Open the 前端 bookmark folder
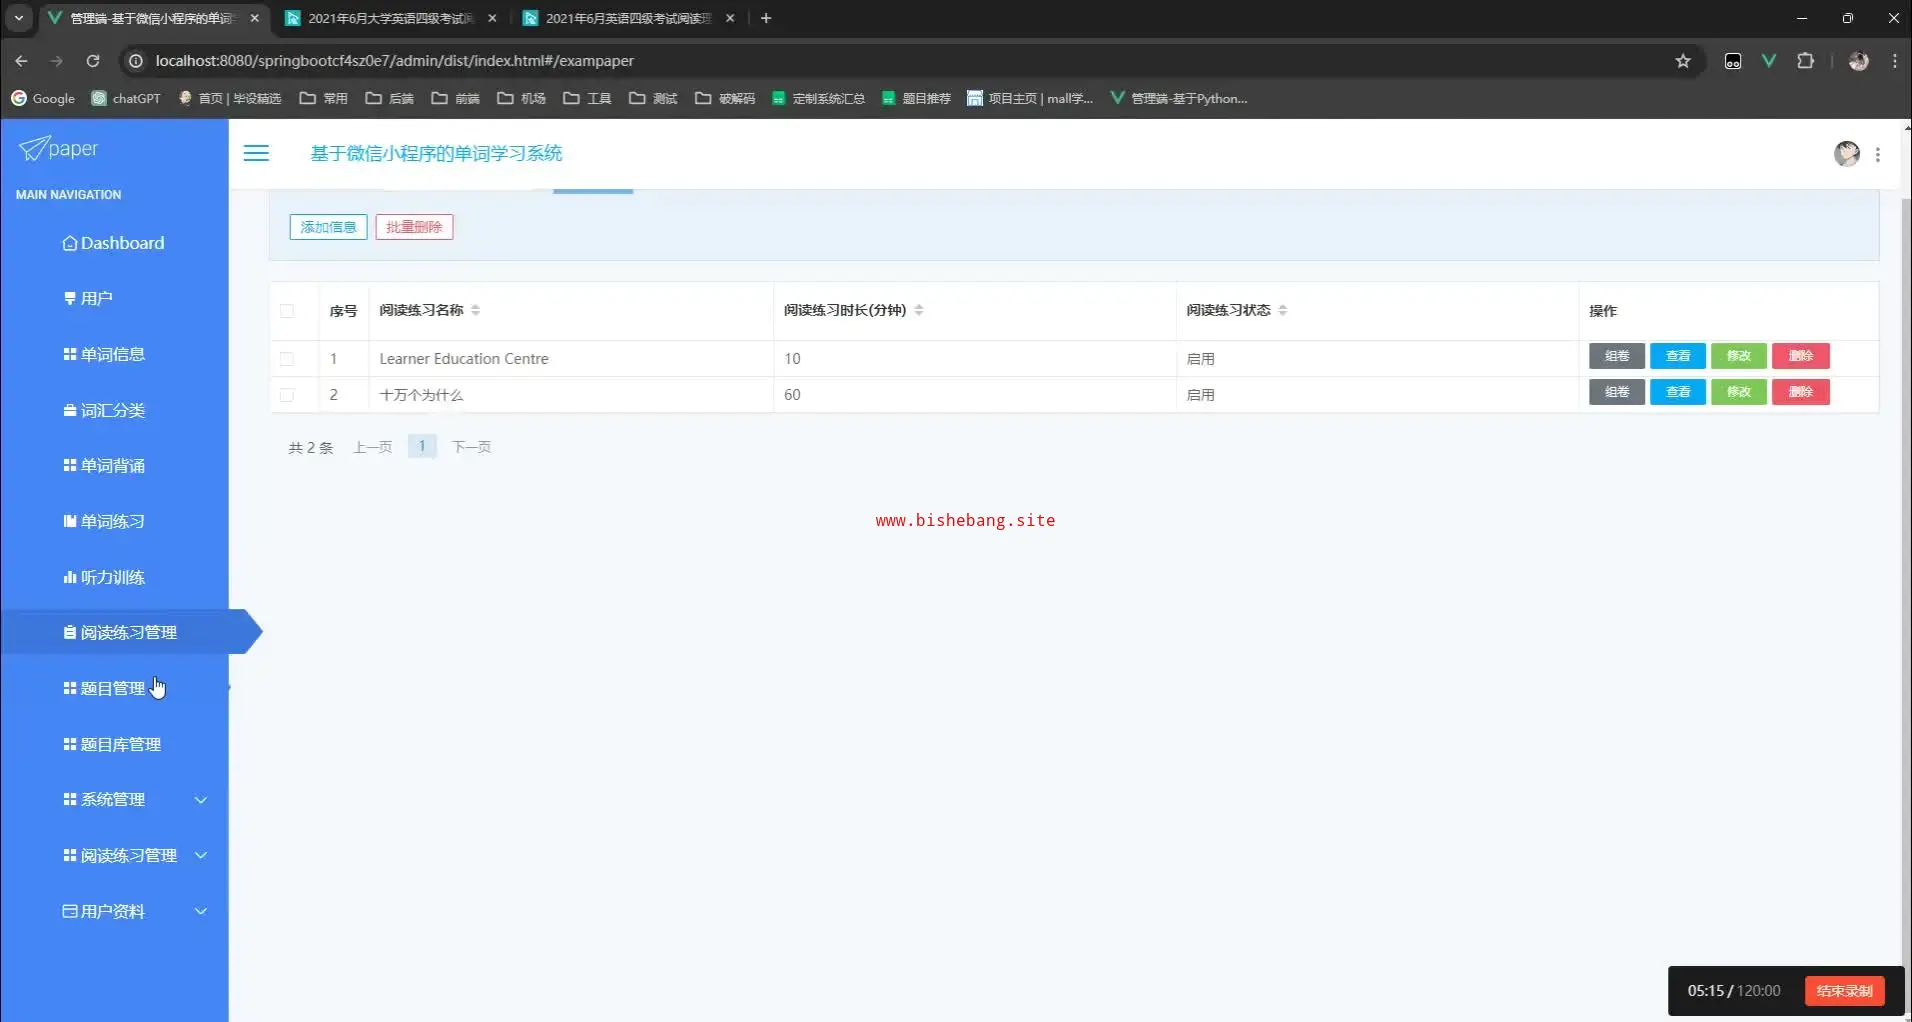Screen dimensions: 1912x1022 455,98
